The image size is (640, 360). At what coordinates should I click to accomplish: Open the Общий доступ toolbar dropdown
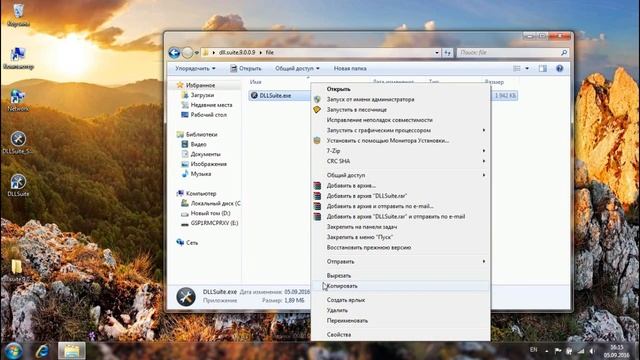coord(297,69)
